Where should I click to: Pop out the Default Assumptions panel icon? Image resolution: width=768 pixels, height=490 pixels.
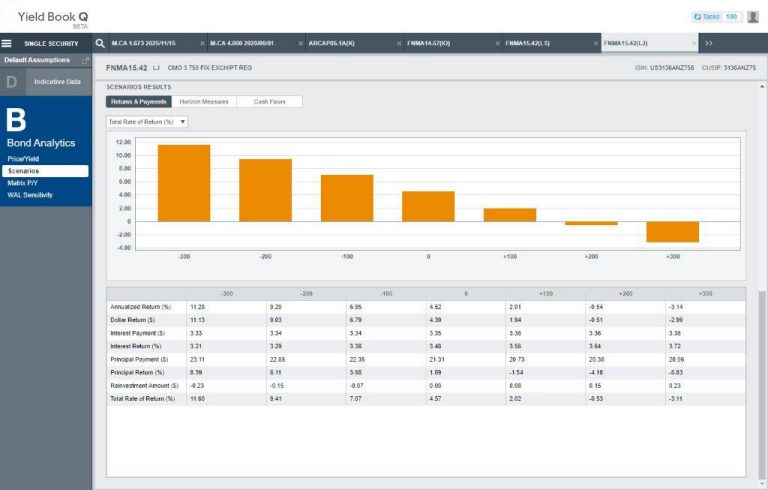pos(86,60)
